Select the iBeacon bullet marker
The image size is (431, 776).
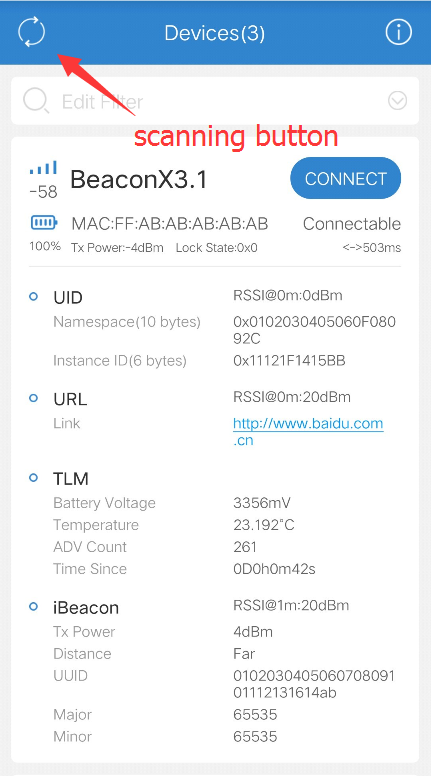click(34, 606)
